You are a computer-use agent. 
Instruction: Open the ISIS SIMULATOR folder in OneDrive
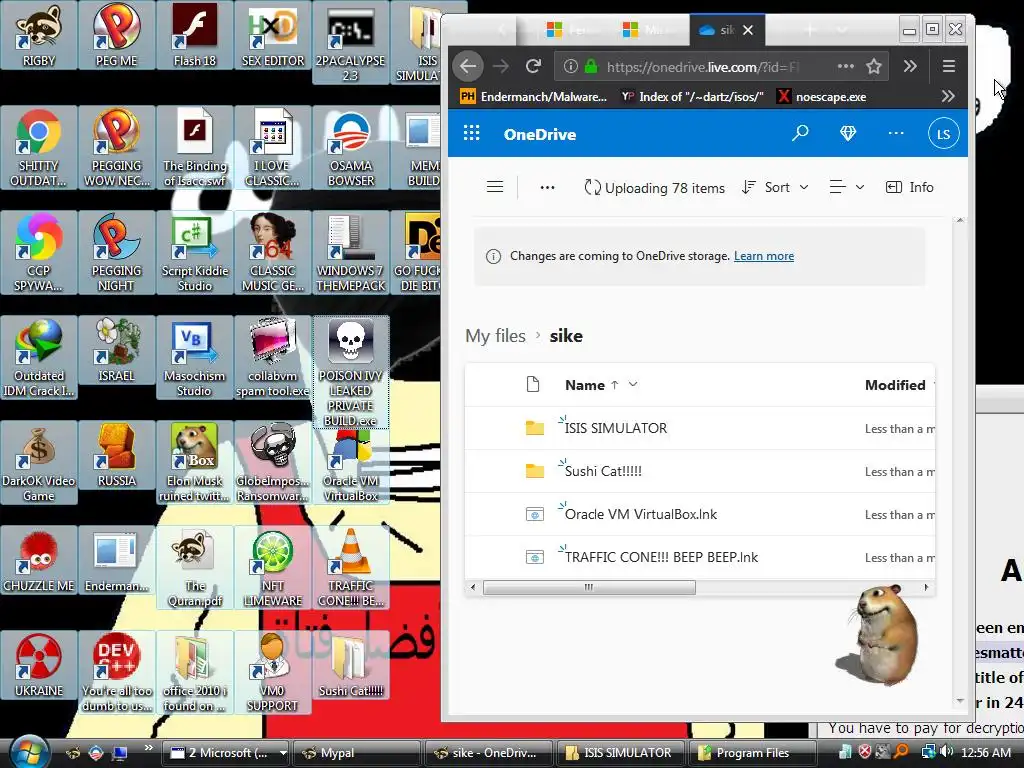click(615, 428)
